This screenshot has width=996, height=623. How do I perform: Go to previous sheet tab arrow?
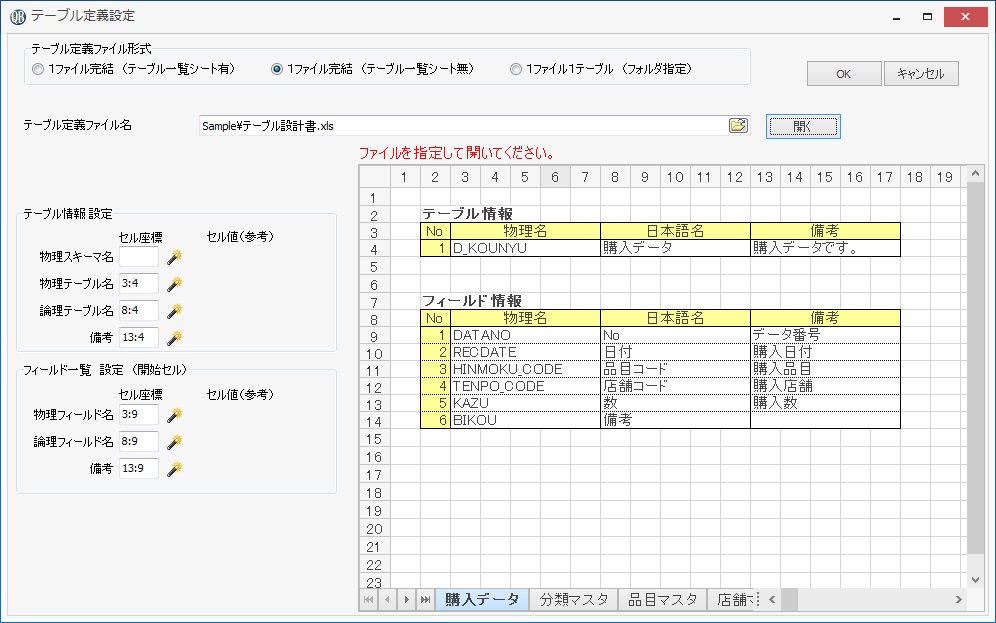(387, 599)
